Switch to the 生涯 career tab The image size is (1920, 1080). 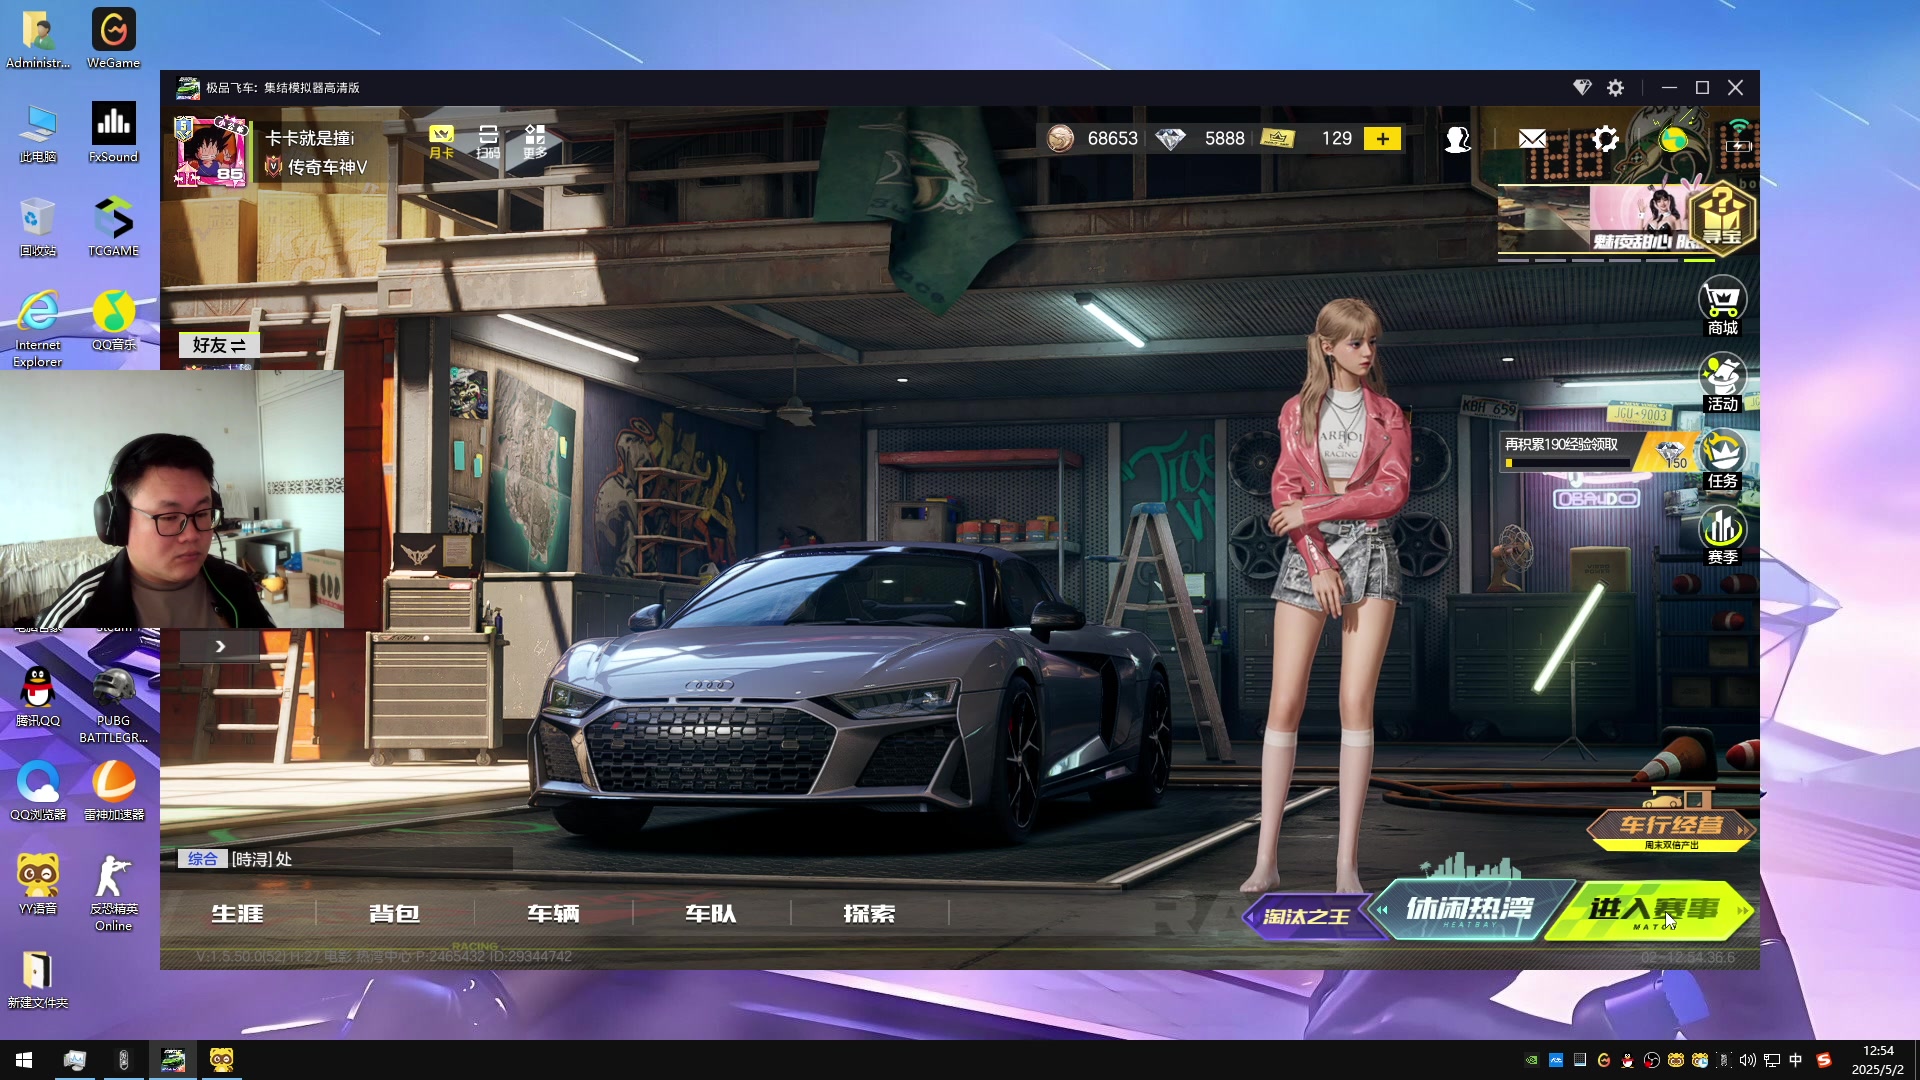[x=238, y=913]
